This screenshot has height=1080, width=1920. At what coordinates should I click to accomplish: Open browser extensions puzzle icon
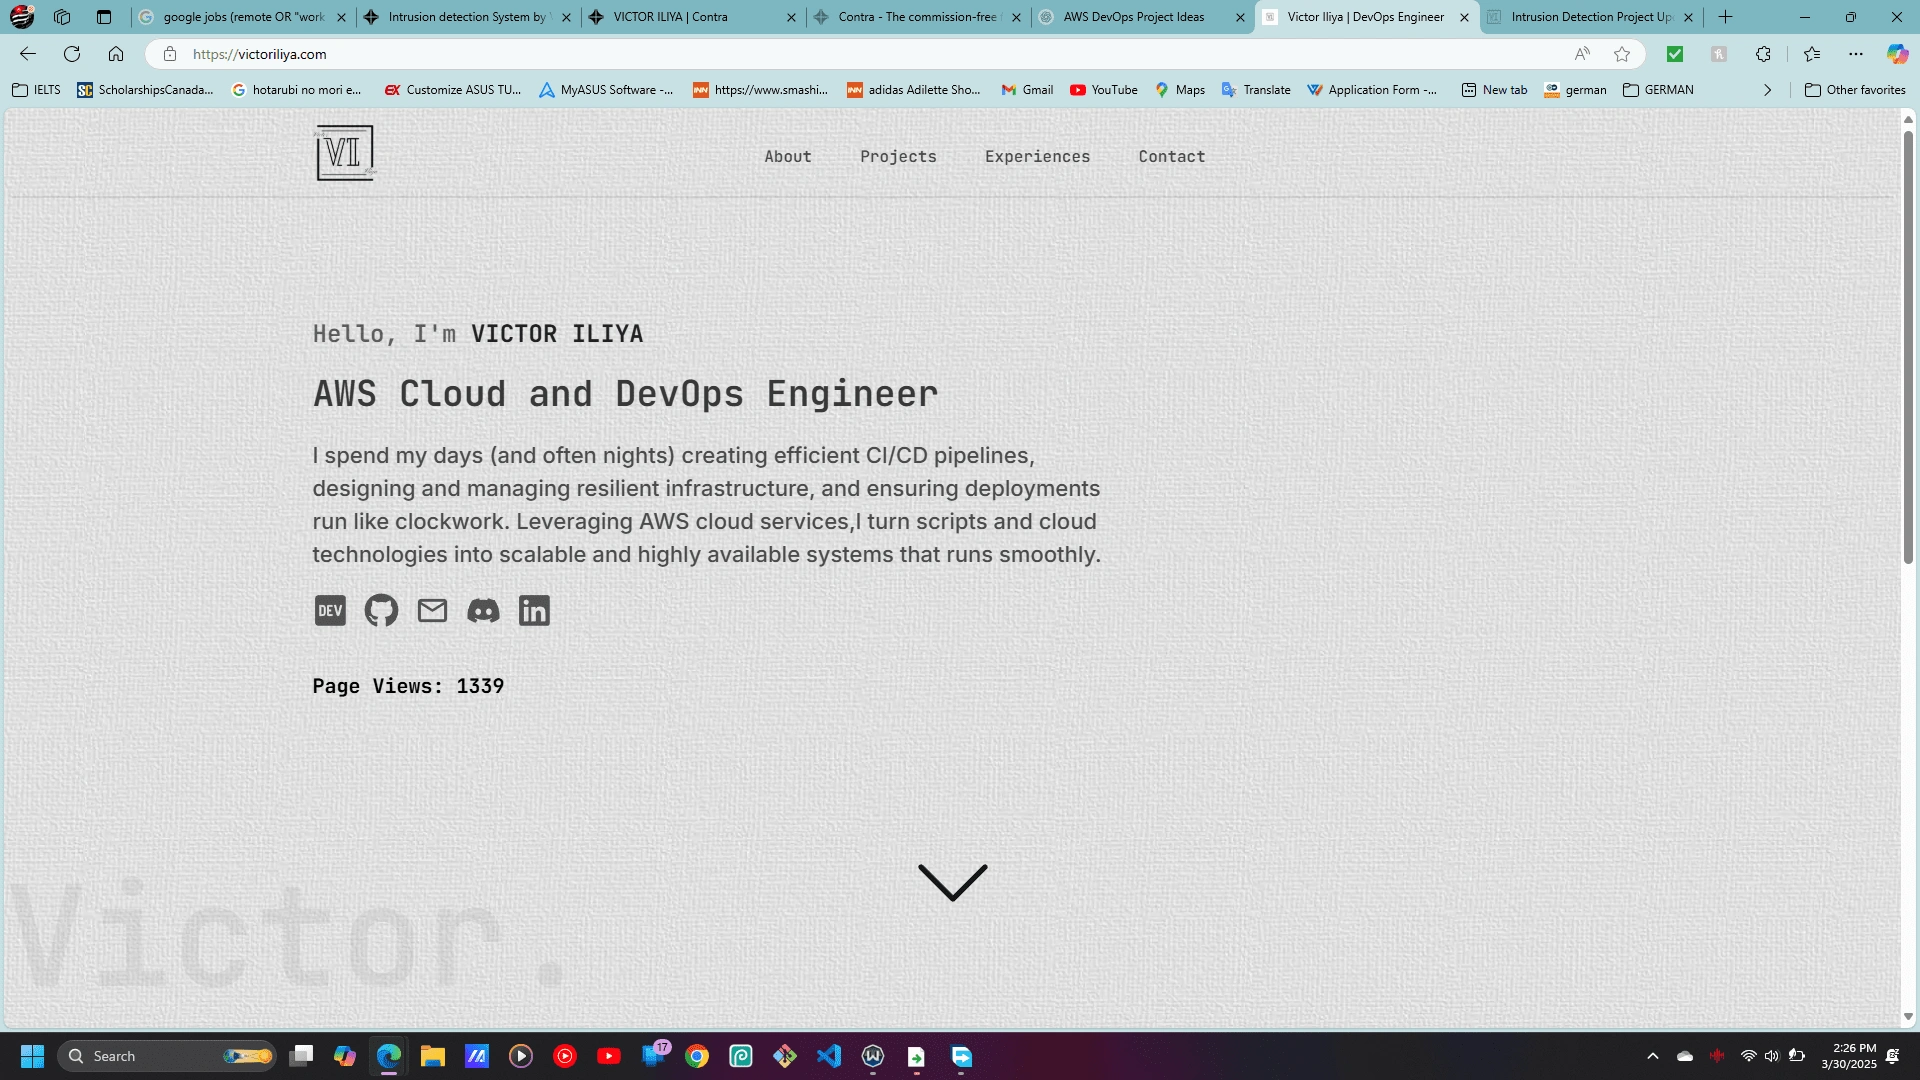coord(1763,54)
